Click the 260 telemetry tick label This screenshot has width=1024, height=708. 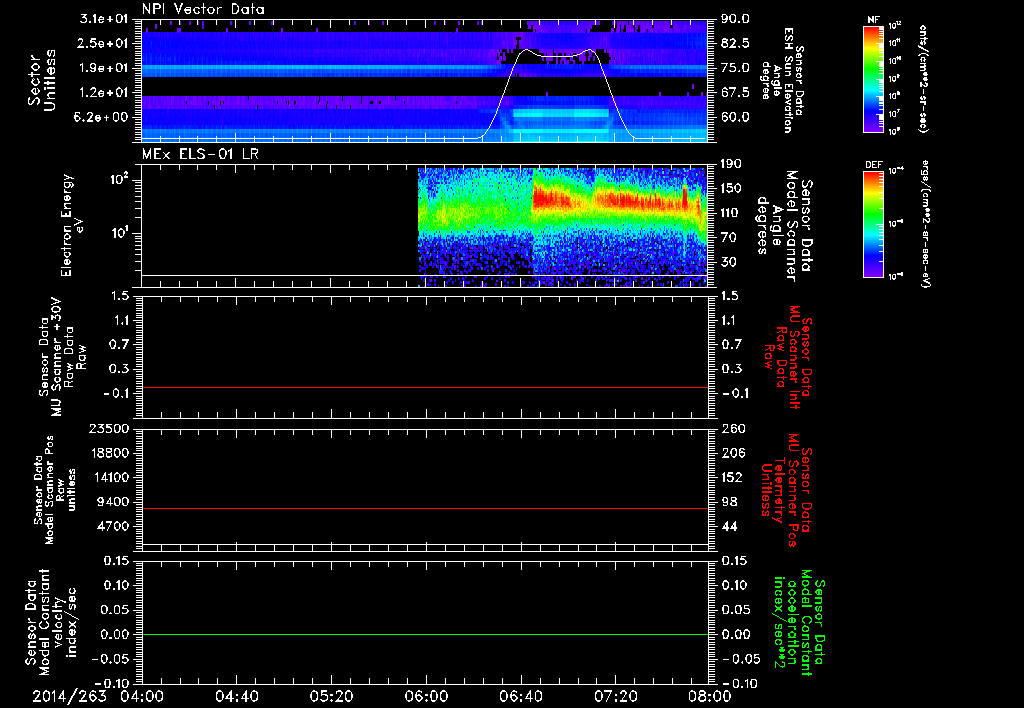coord(732,428)
